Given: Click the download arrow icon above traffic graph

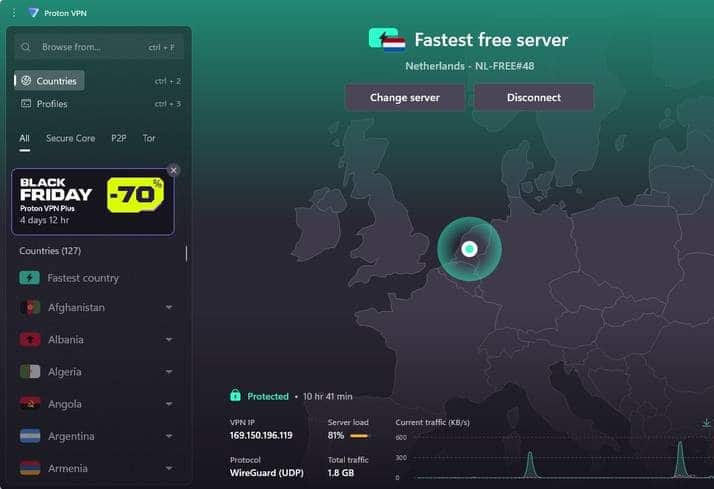Looking at the screenshot, I should pyautogui.click(x=706, y=423).
